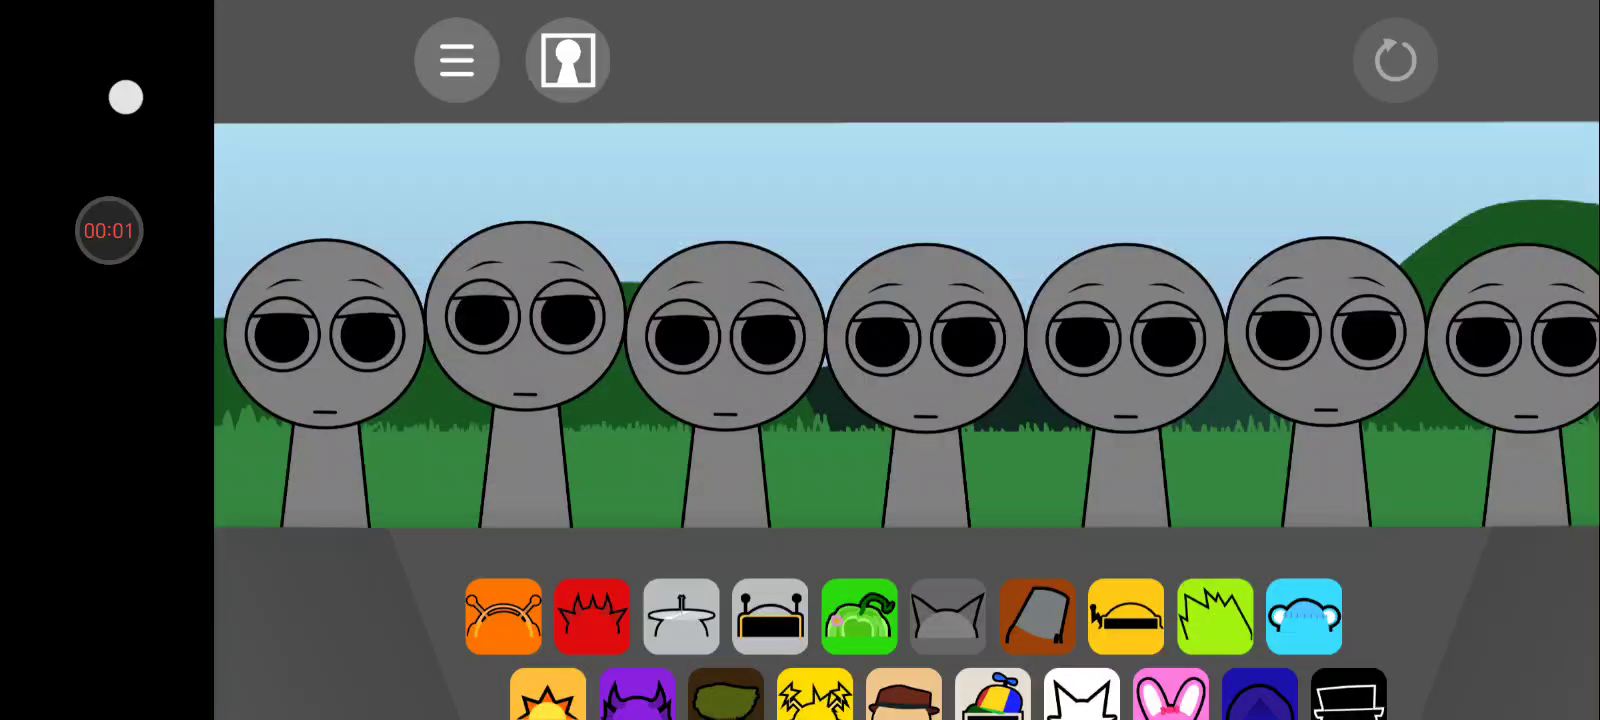The width and height of the screenshot is (1600, 720).
Task: Tap the white recording dot indicator
Action: click(x=126, y=97)
